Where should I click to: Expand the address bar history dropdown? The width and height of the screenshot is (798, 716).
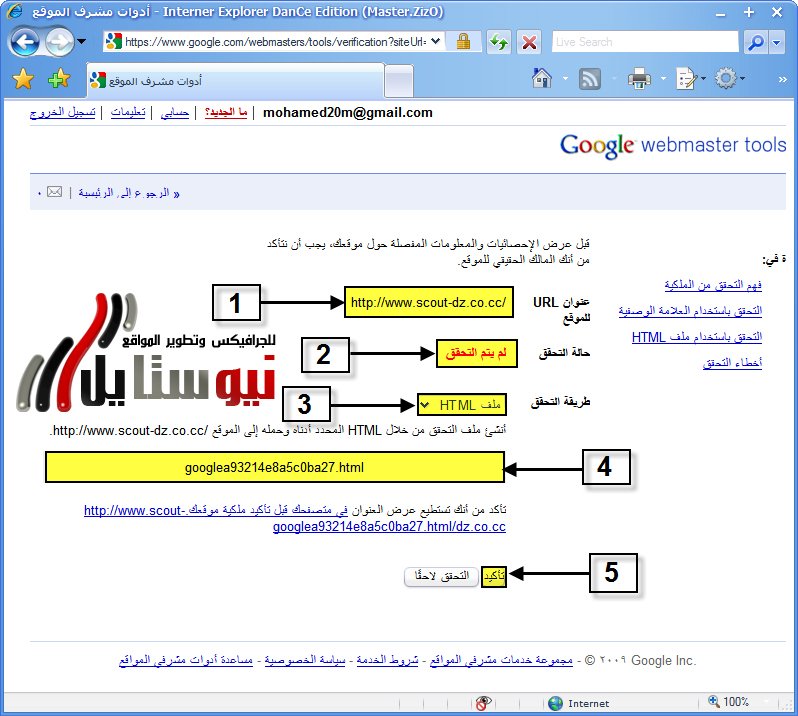(436, 42)
